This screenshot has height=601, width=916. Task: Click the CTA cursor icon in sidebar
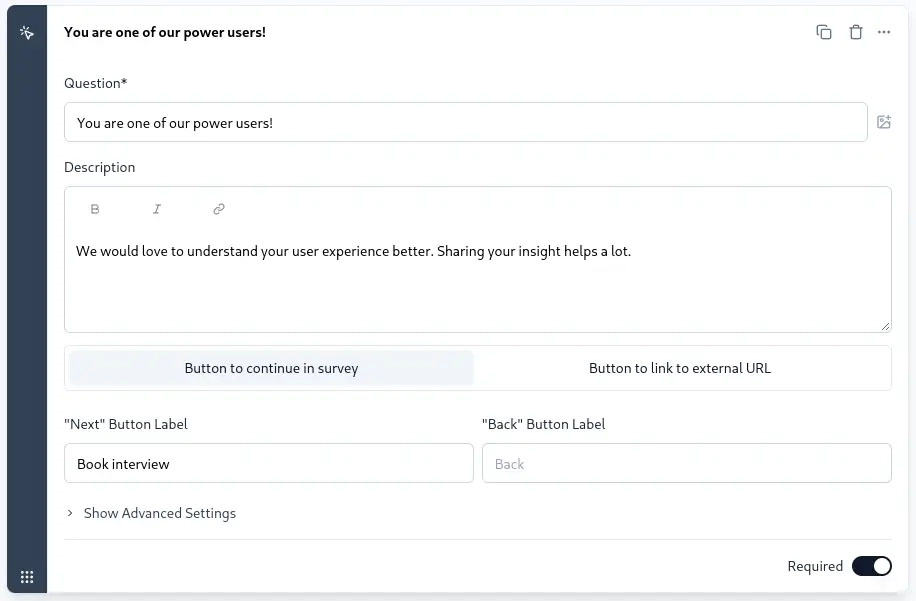(27, 33)
